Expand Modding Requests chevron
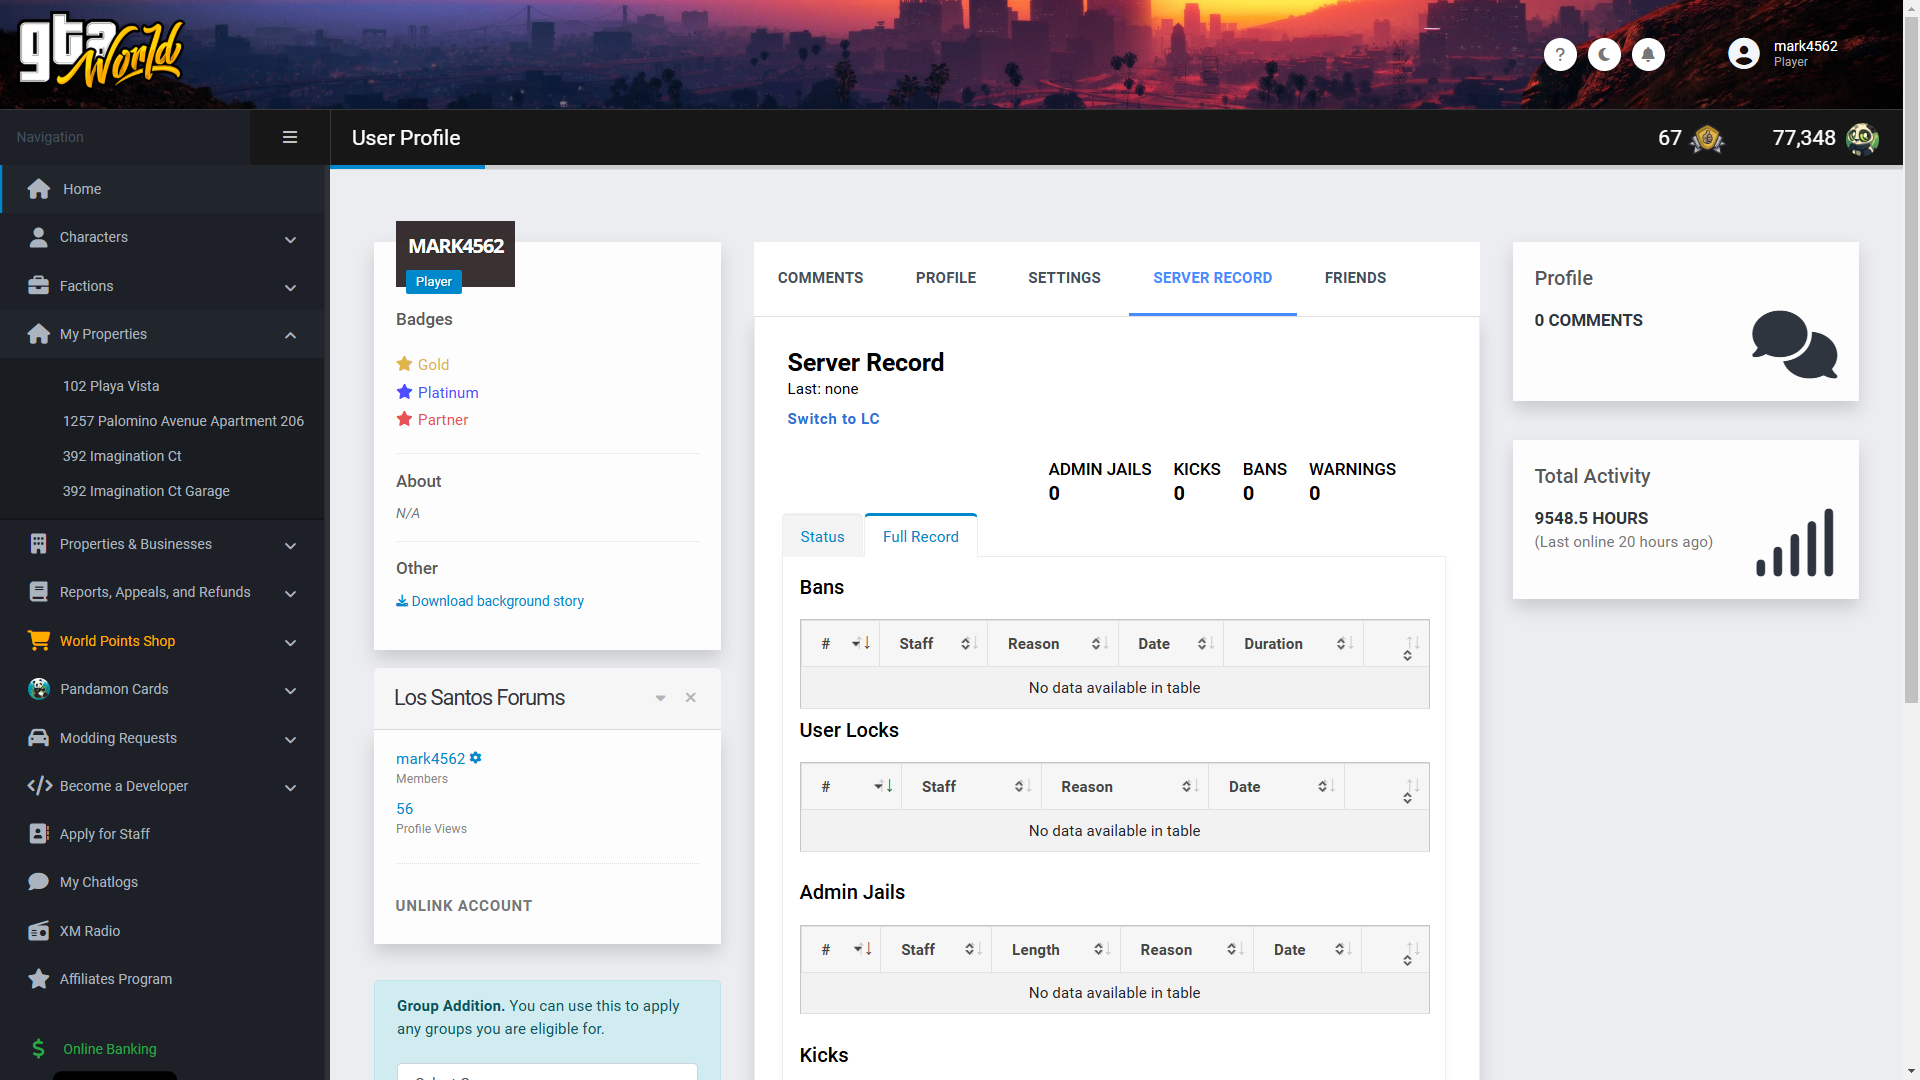Image resolution: width=1920 pixels, height=1080 pixels. [290, 740]
